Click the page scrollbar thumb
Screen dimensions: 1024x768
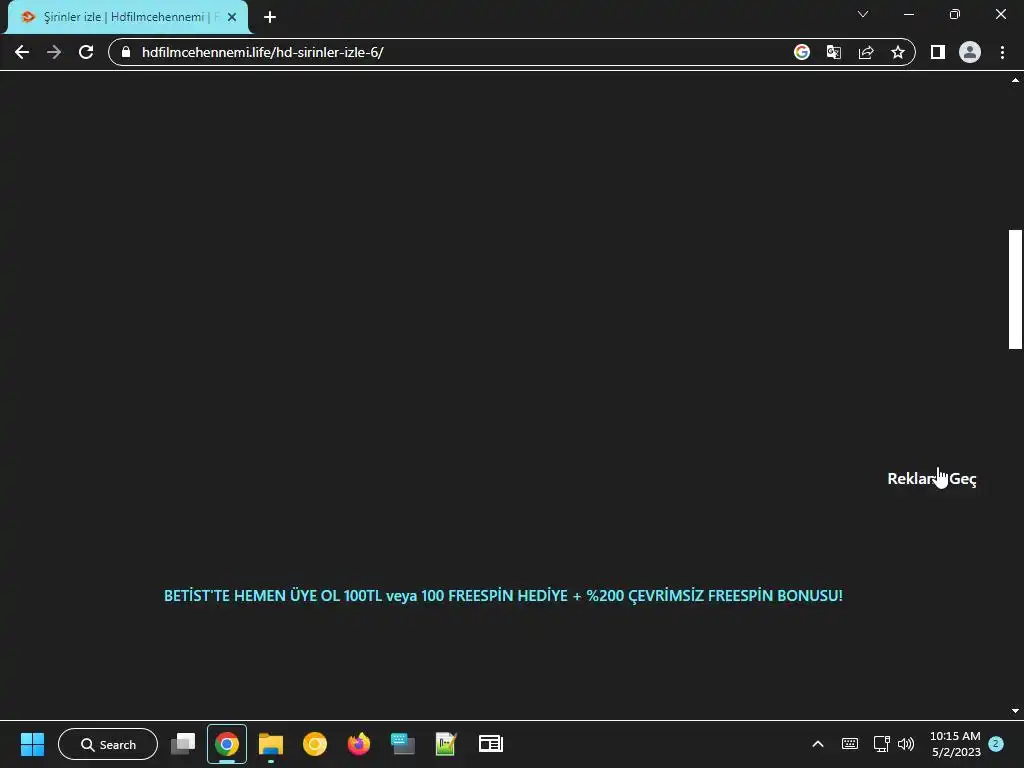[1015, 289]
